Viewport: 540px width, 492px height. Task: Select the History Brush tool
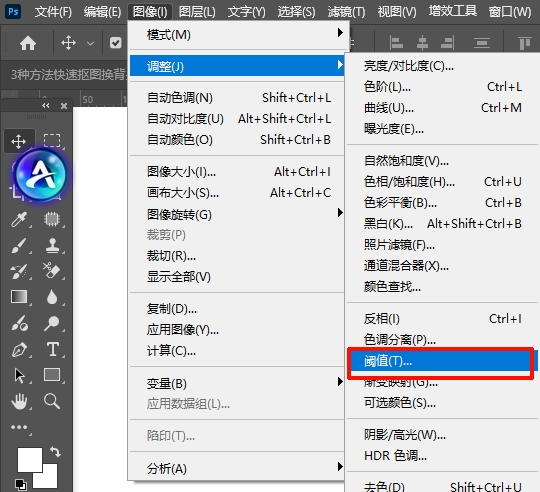(x=19, y=271)
